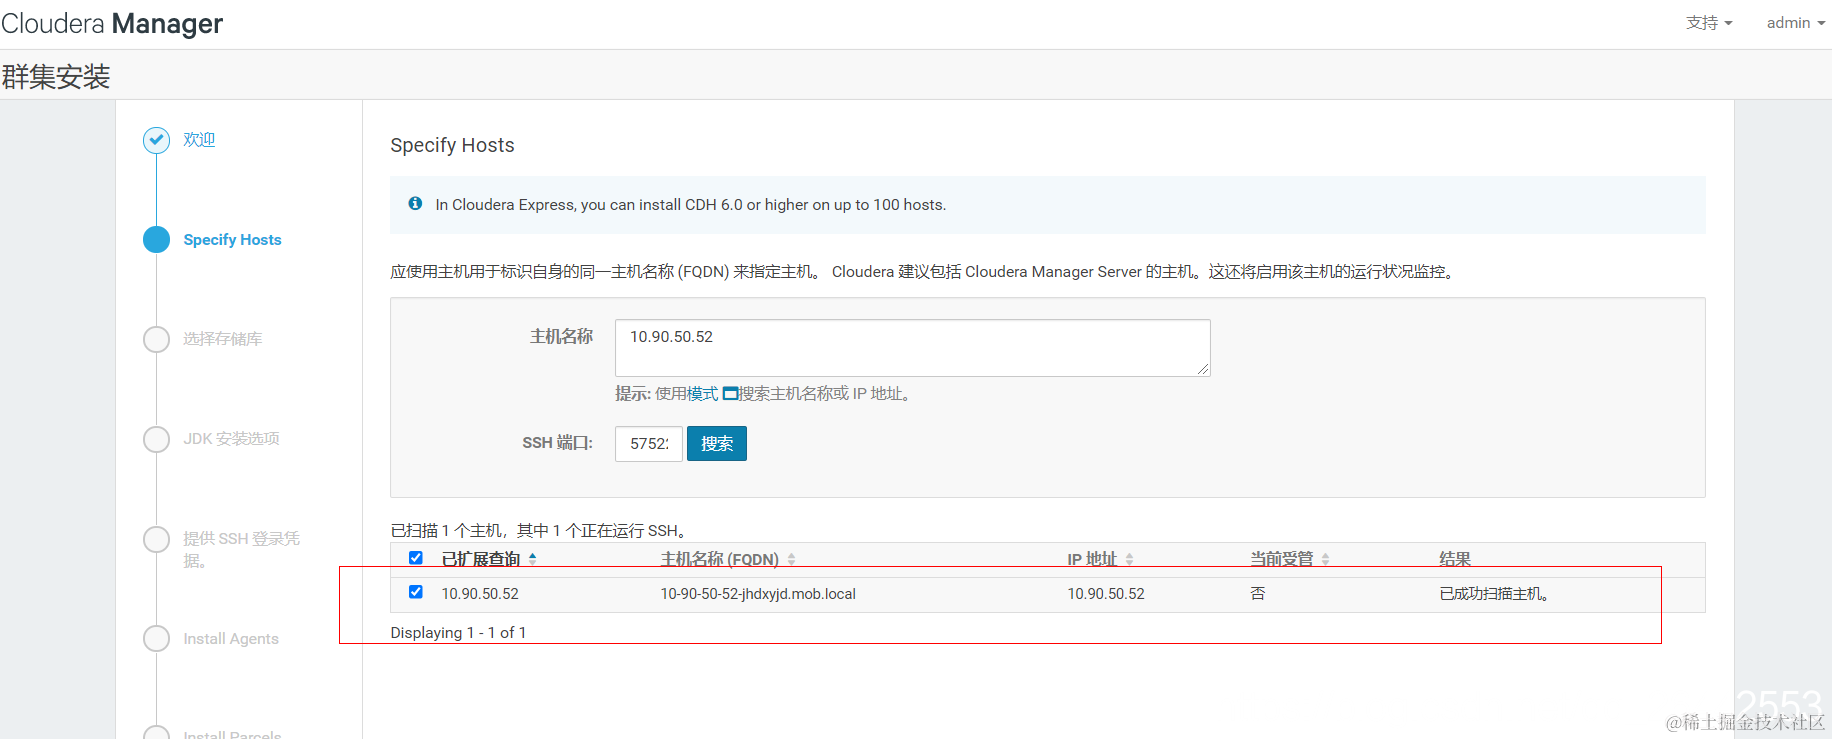The image size is (1832, 739).
Task: Click the Displaying 1 - 1 of 1 text
Action: 458,633
